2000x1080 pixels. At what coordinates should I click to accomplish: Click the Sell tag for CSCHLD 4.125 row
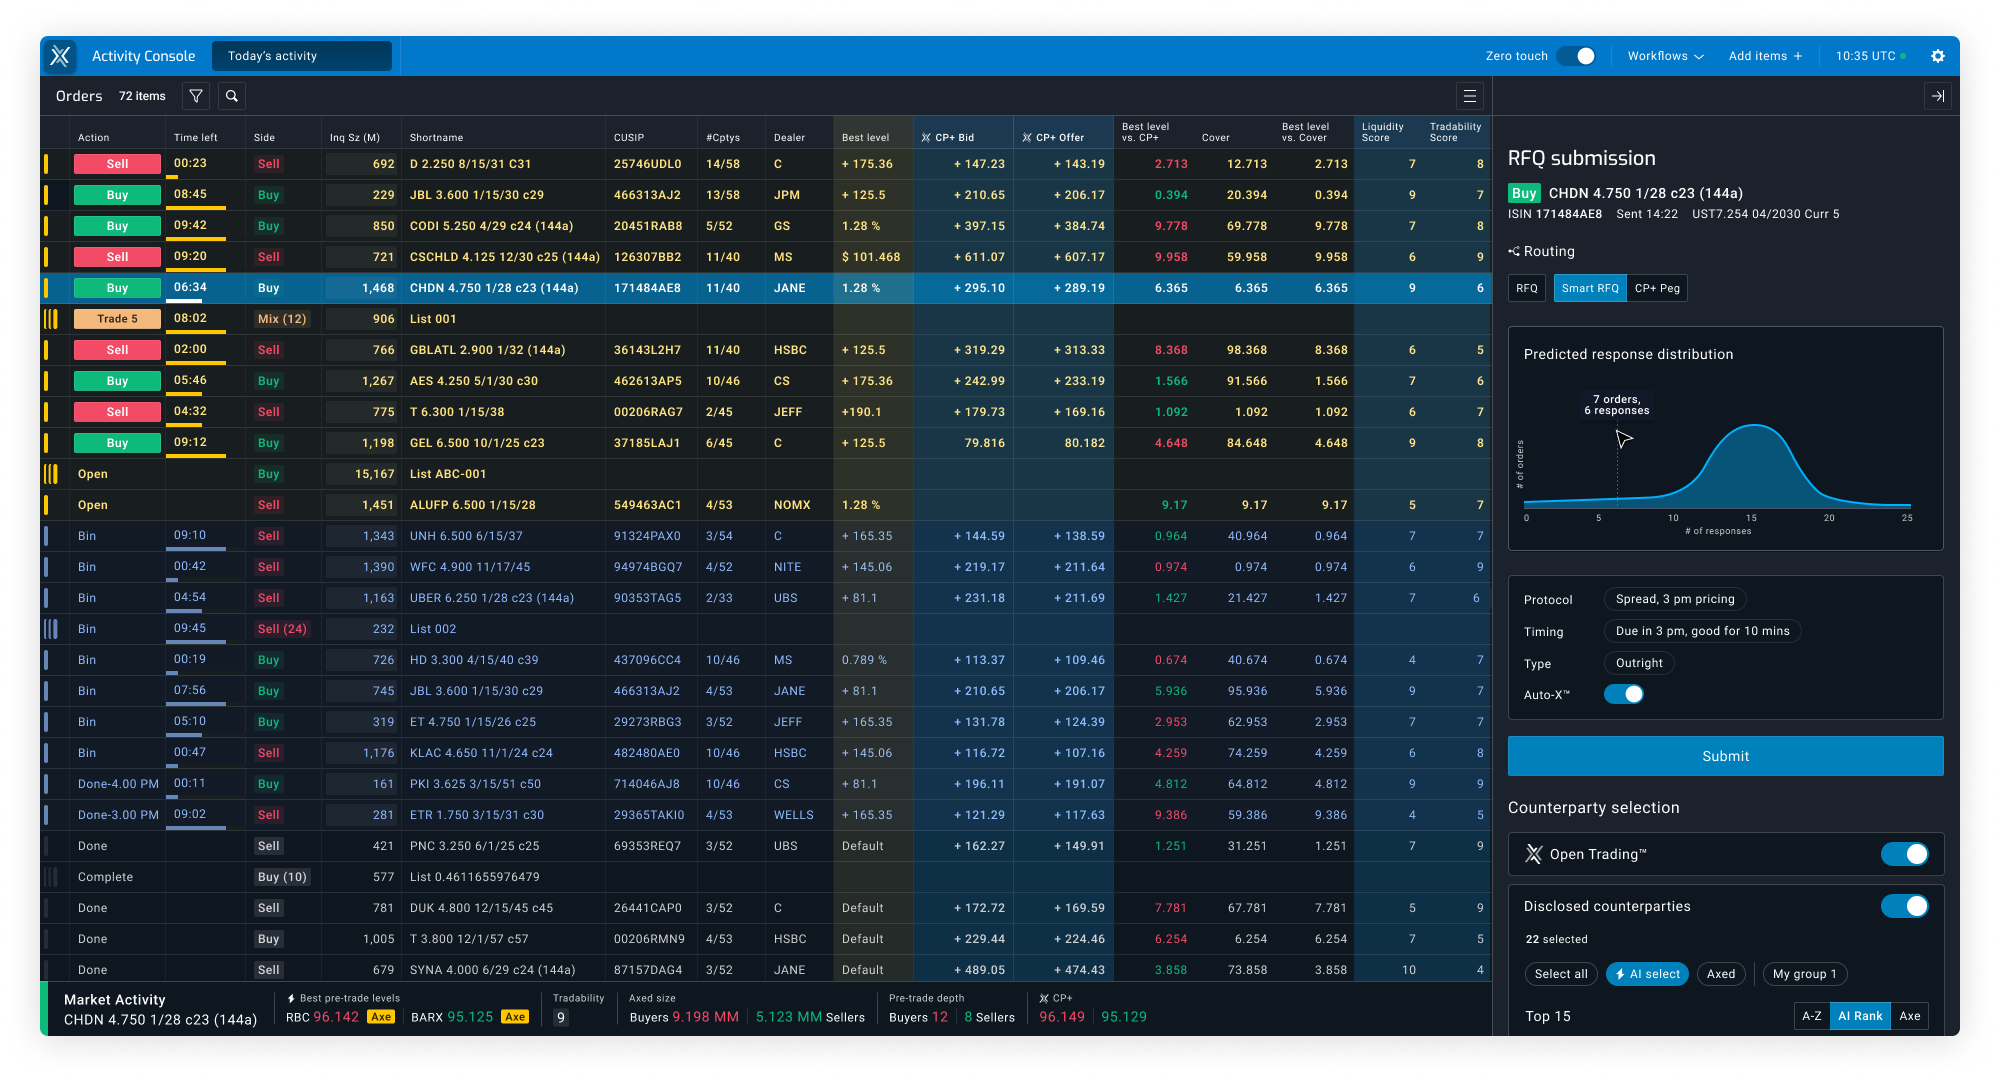coord(268,257)
